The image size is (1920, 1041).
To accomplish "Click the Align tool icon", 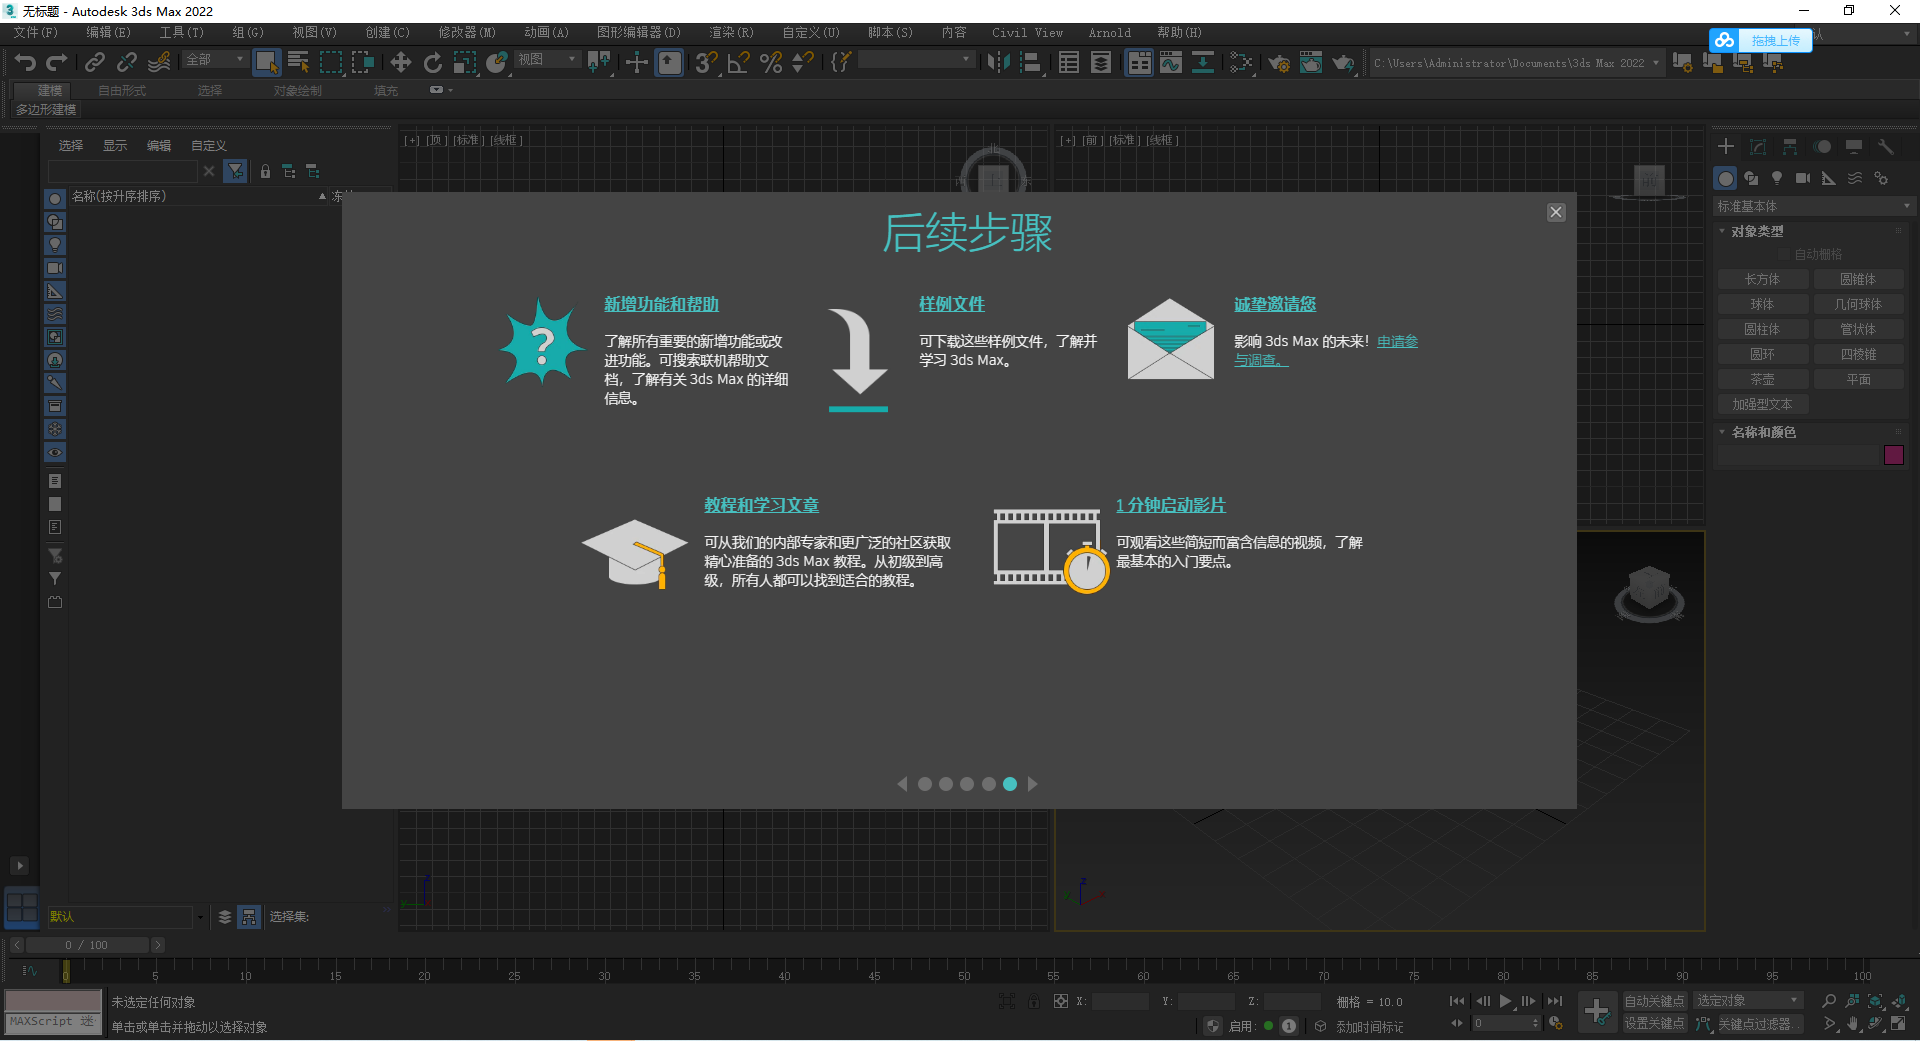I will [1030, 62].
